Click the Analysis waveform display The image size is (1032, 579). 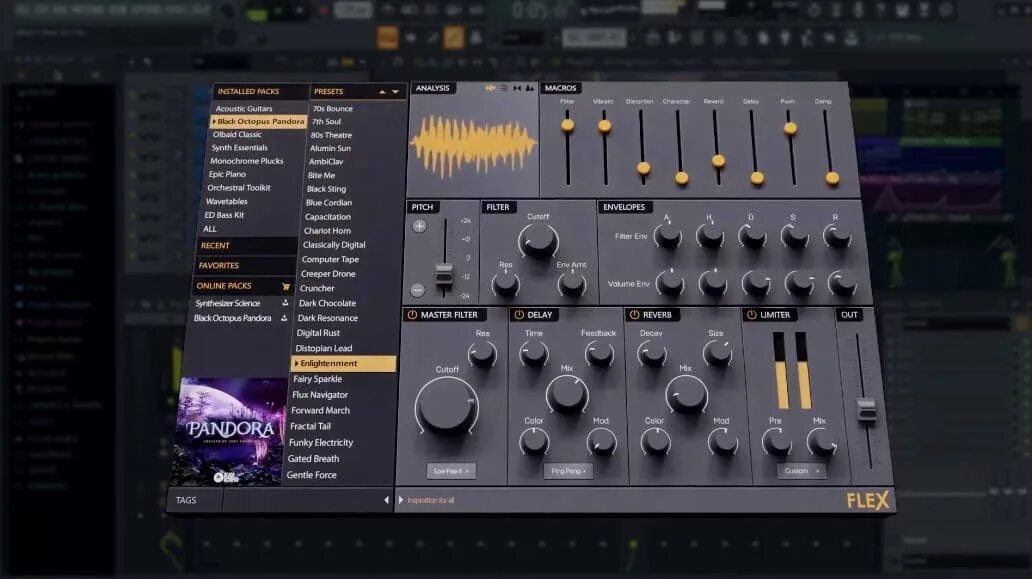(473, 147)
